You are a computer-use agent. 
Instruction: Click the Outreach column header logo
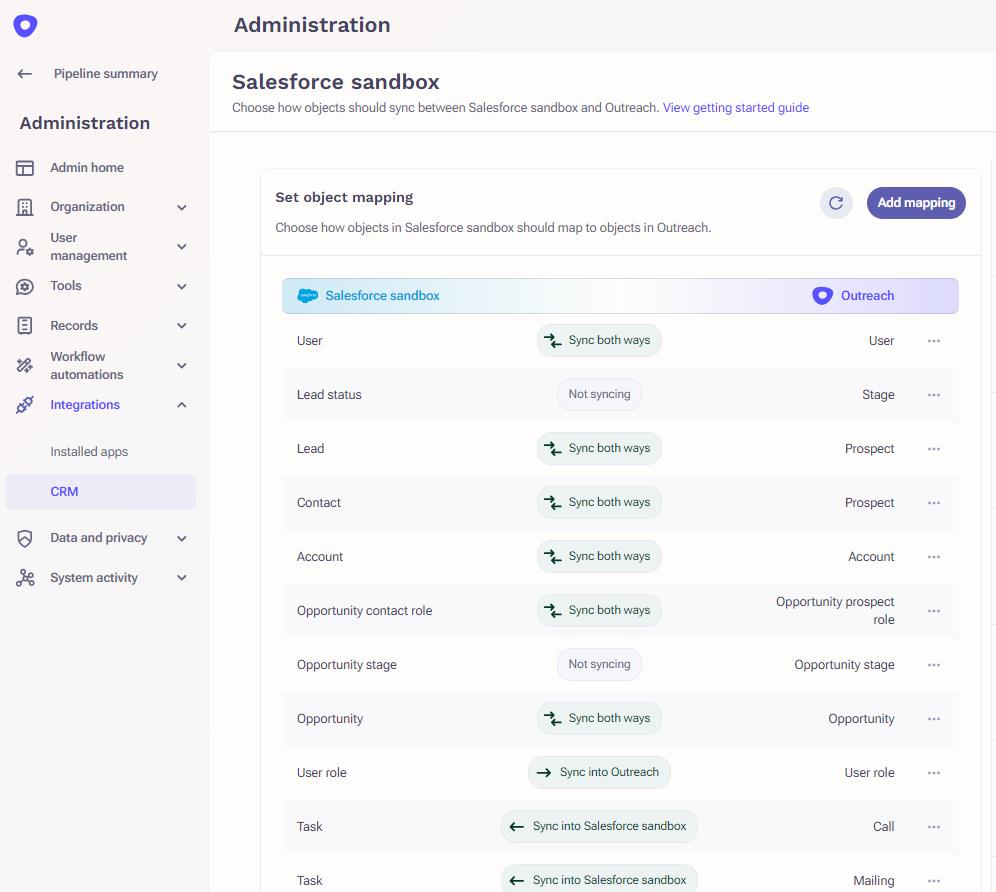823,295
